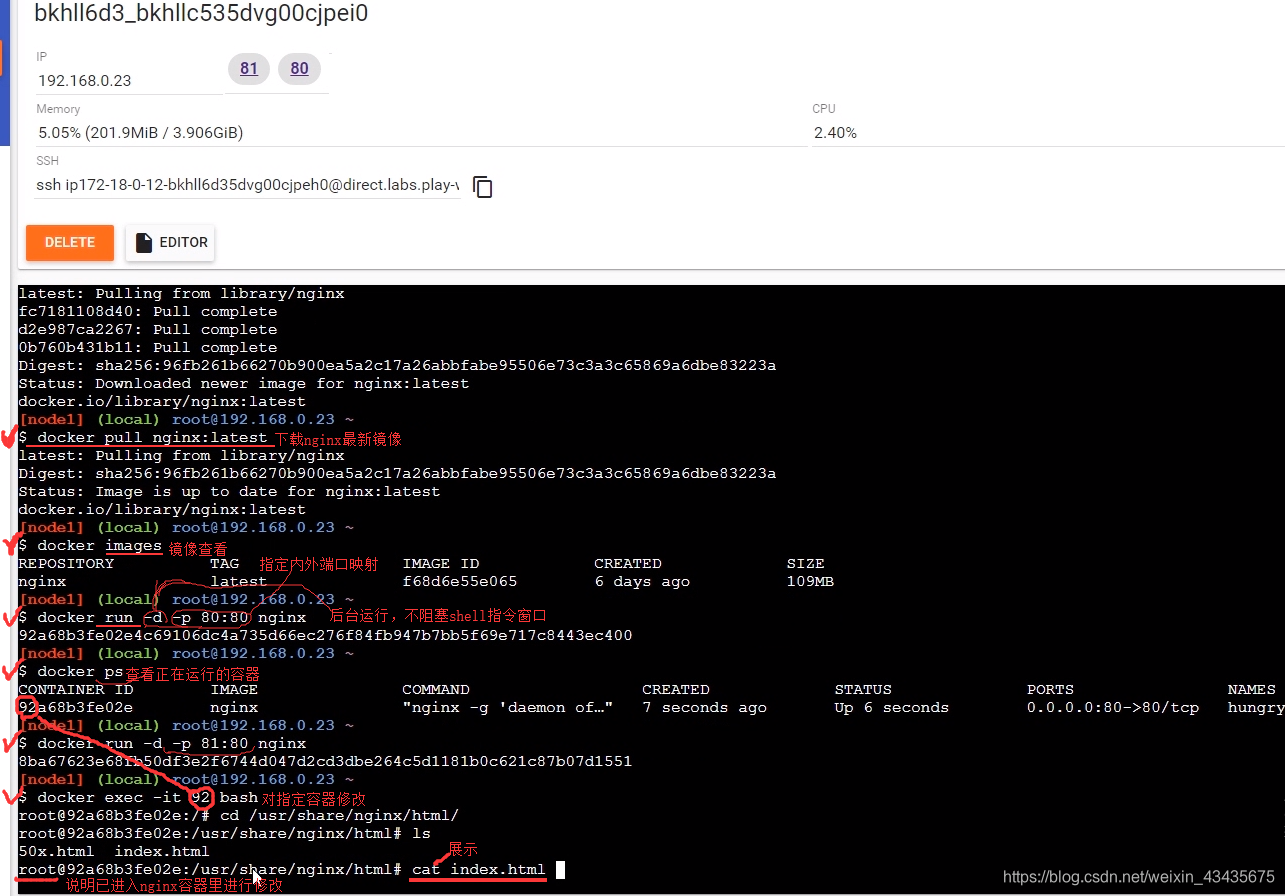Open port 81 link
The width and height of the screenshot is (1285, 896).
click(x=249, y=68)
